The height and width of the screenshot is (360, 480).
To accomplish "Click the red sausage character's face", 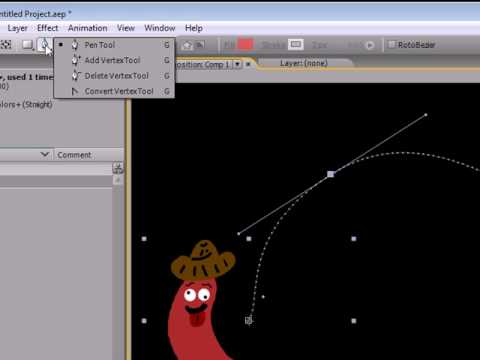I will (197, 304).
